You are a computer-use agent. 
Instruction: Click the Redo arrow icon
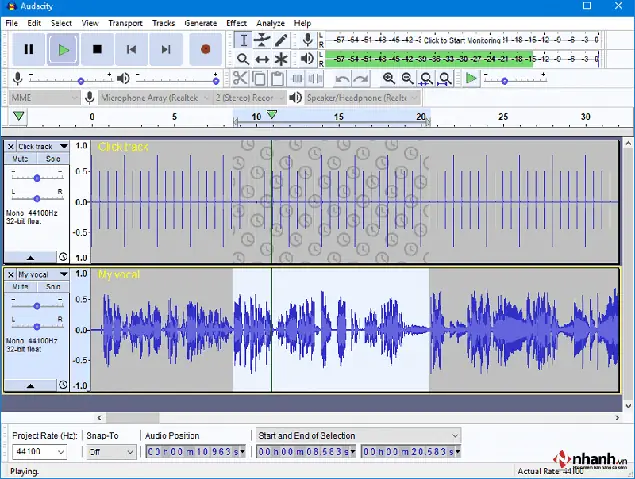point(361,78)
